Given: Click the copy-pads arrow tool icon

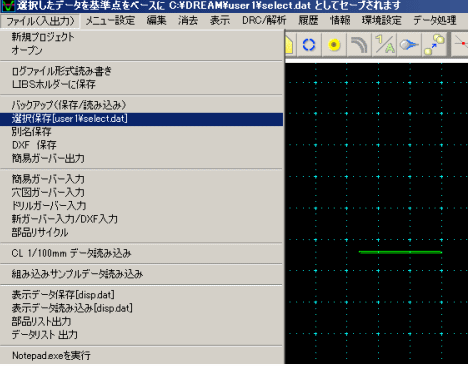Looking at the screenshot, I should 434,45.
